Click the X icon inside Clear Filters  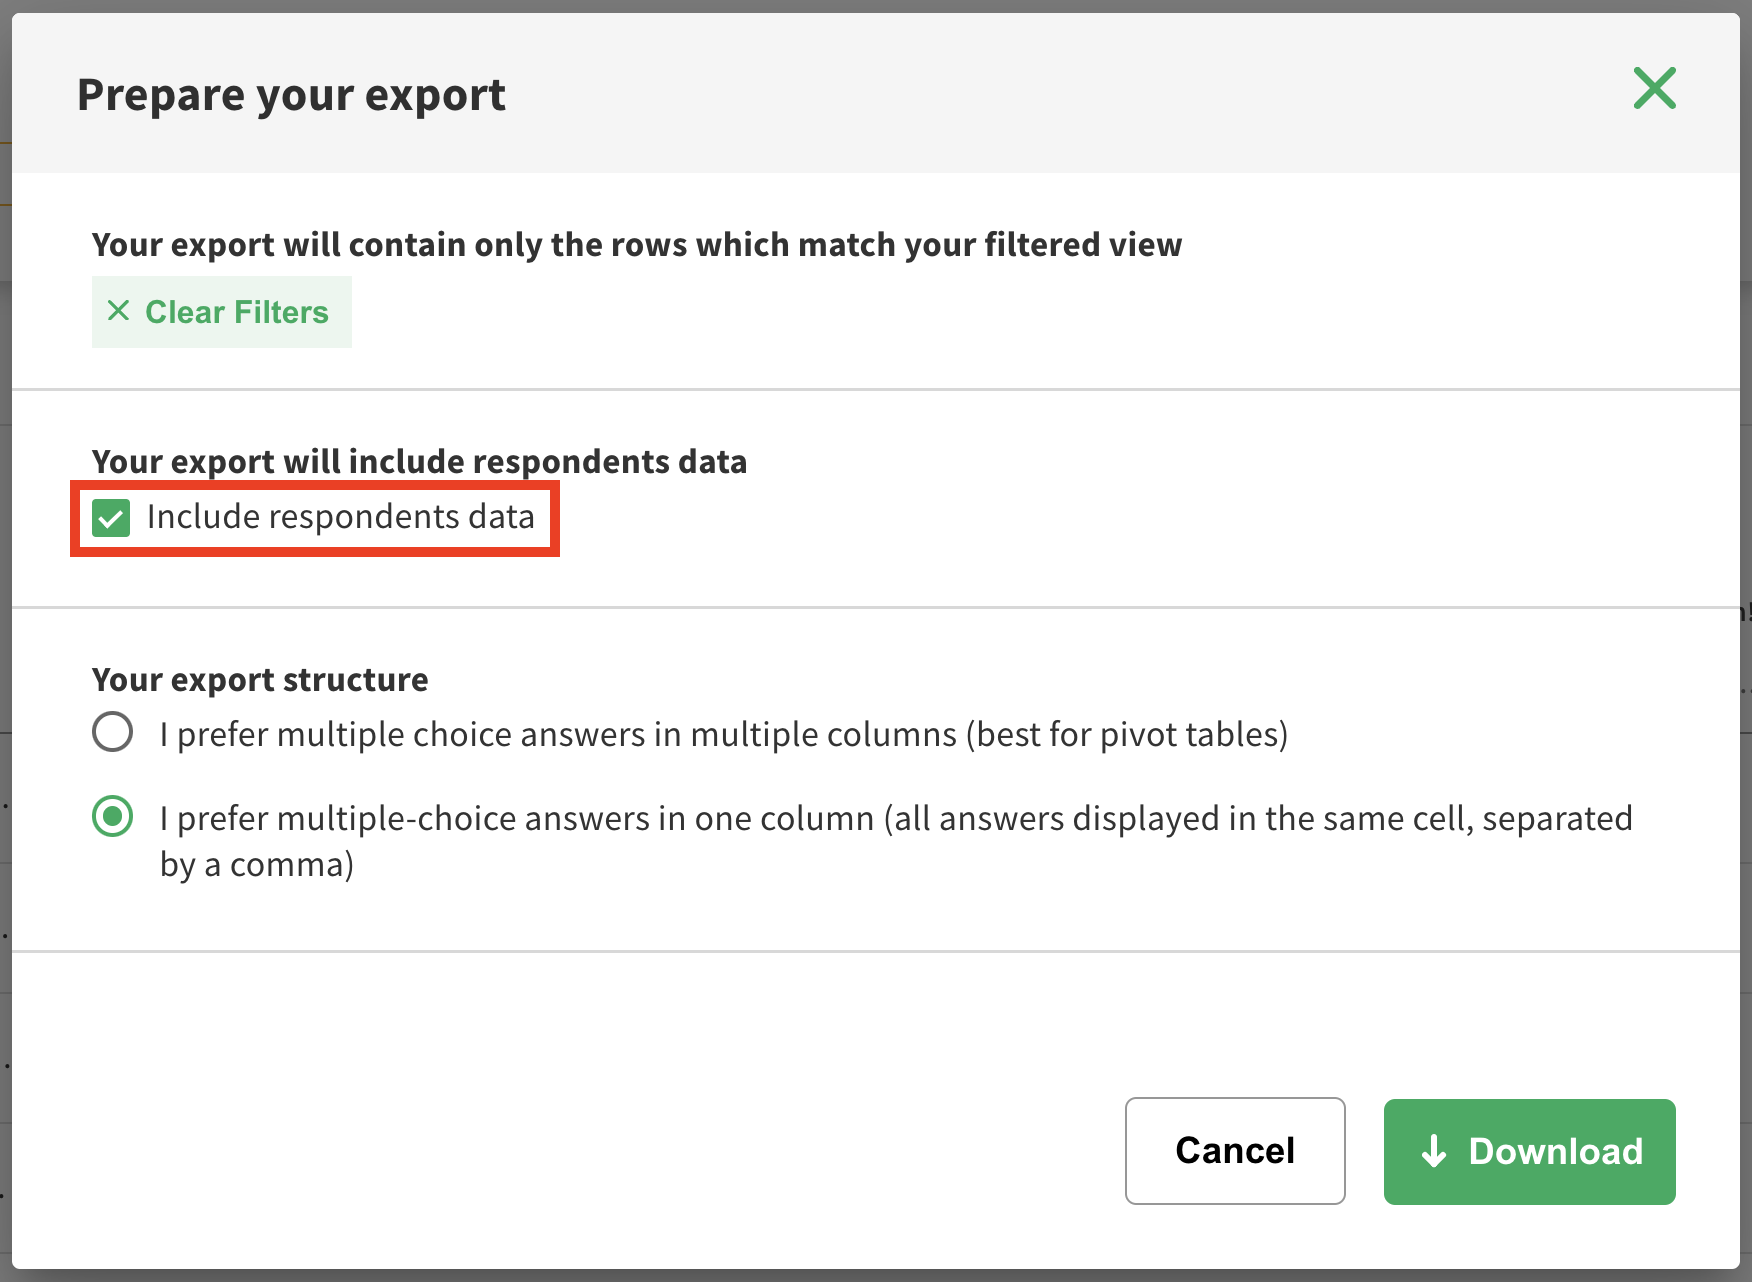click(118, 311)
